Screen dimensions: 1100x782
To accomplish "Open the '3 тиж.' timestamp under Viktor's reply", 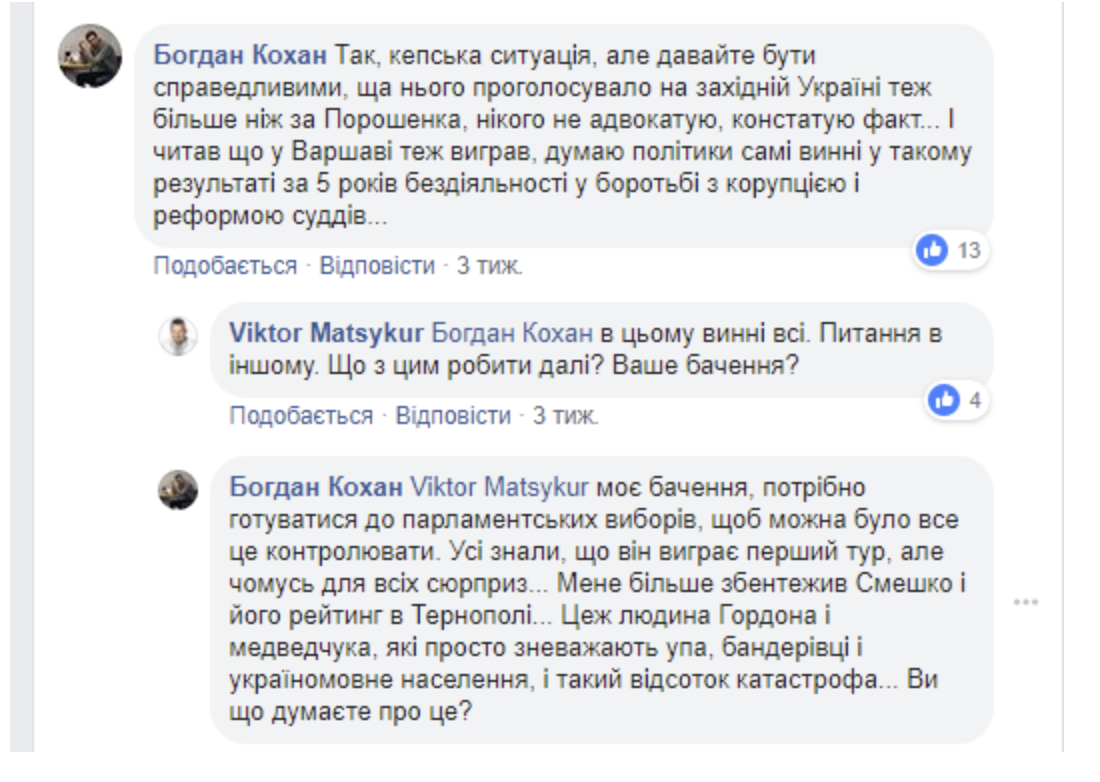I will pyautogui.click(x=565, y=416).
